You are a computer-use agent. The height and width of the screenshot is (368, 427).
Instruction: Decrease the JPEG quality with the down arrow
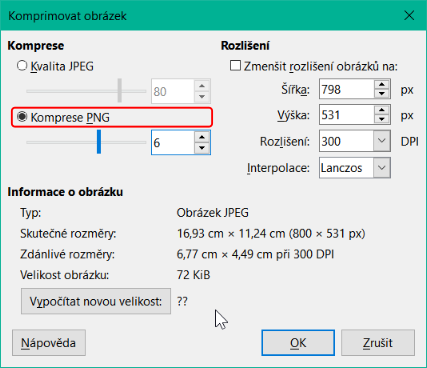point(202,97)
